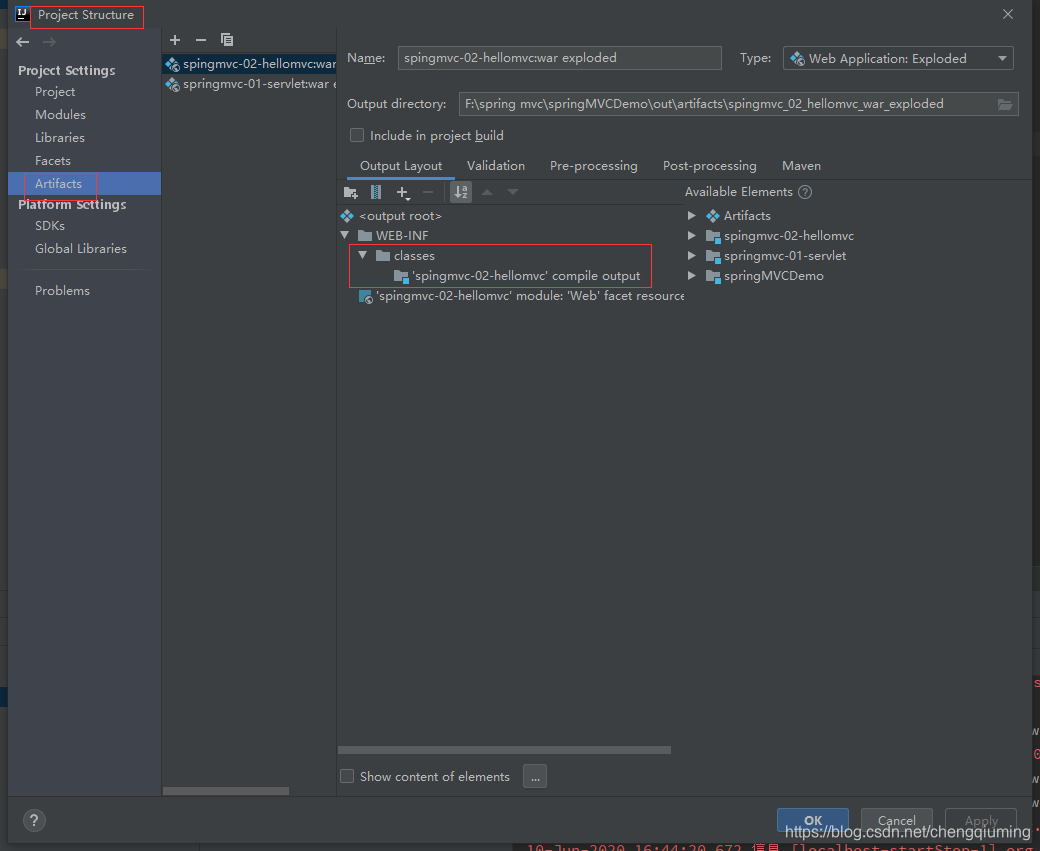
Task: Enable Show content of elements
Action: click(347, 776)
